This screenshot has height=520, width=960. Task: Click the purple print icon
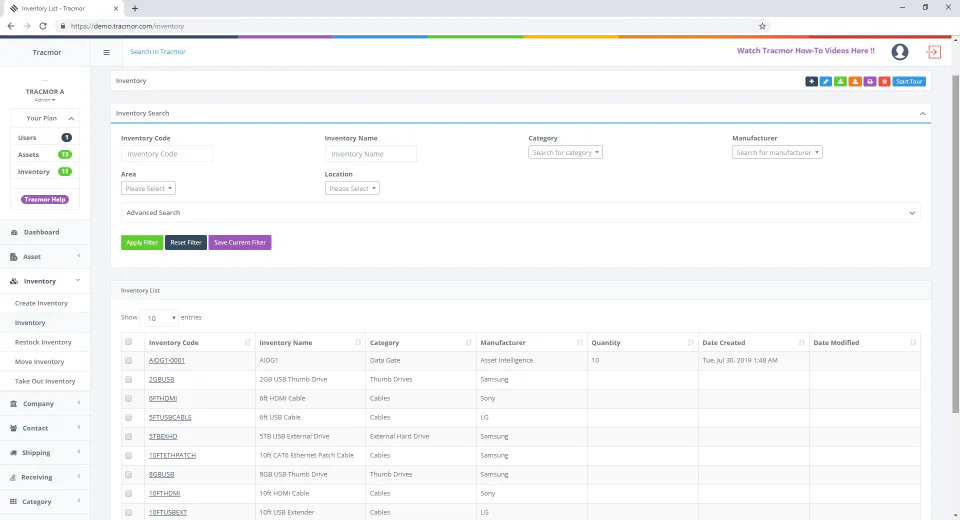point(870,81)
